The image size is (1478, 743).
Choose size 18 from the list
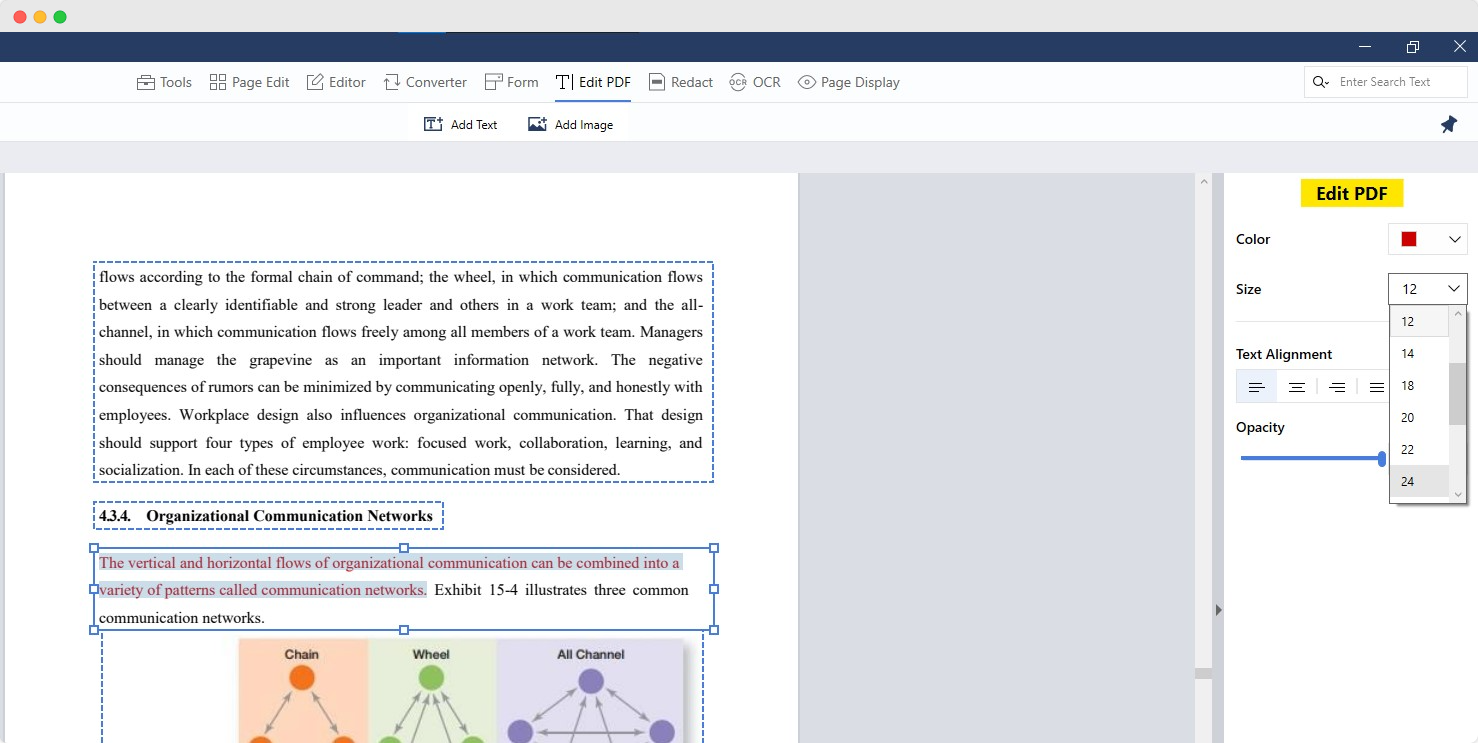click(1419, 386)
